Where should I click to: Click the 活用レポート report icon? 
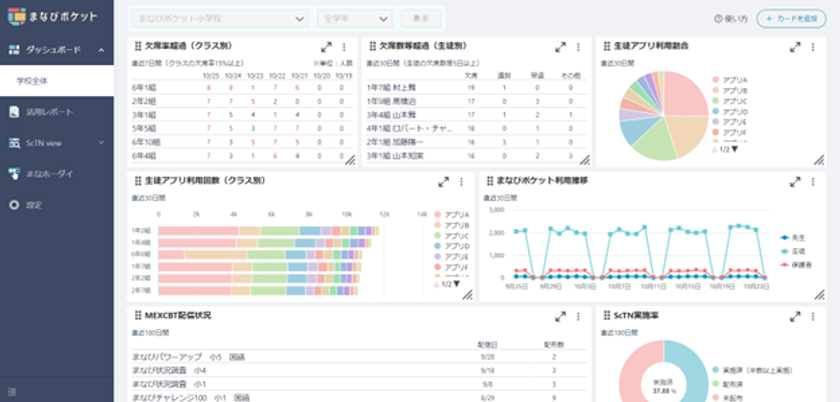pos(14,112)
